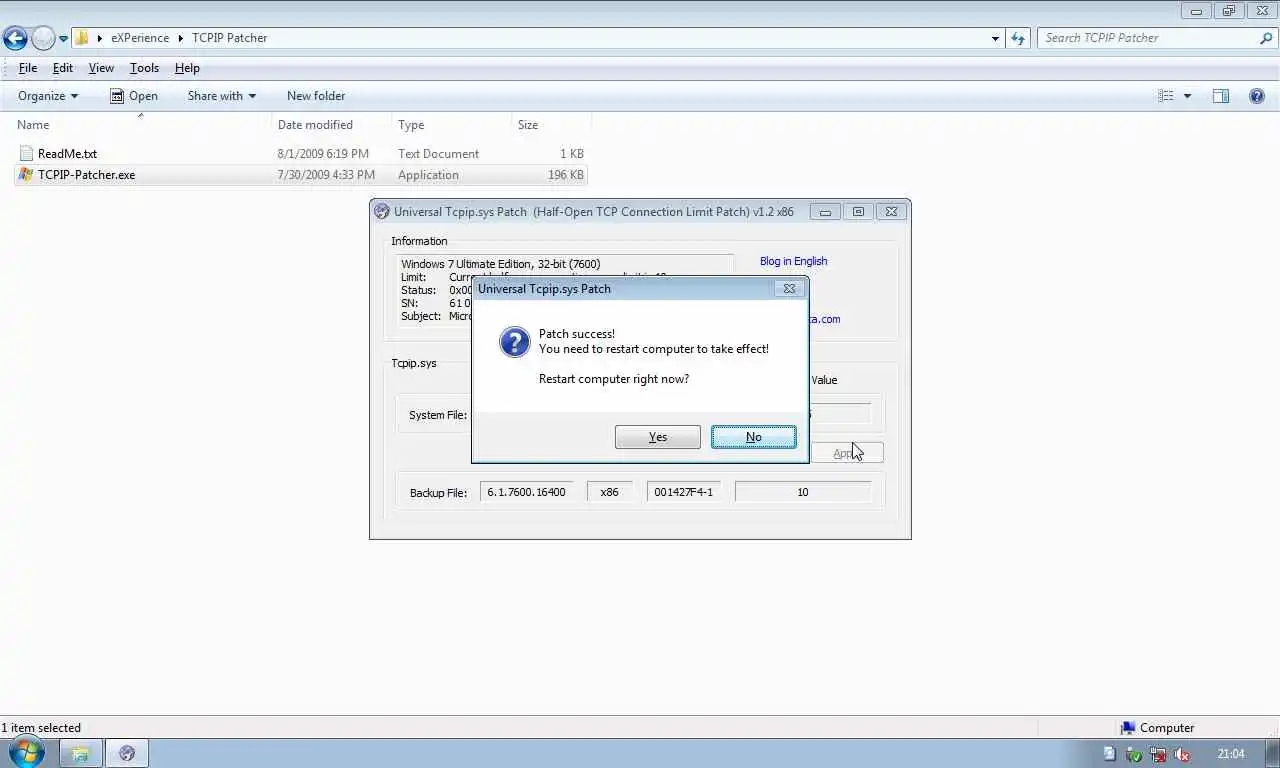Decline restart with the No button

[x=753, y=437]
